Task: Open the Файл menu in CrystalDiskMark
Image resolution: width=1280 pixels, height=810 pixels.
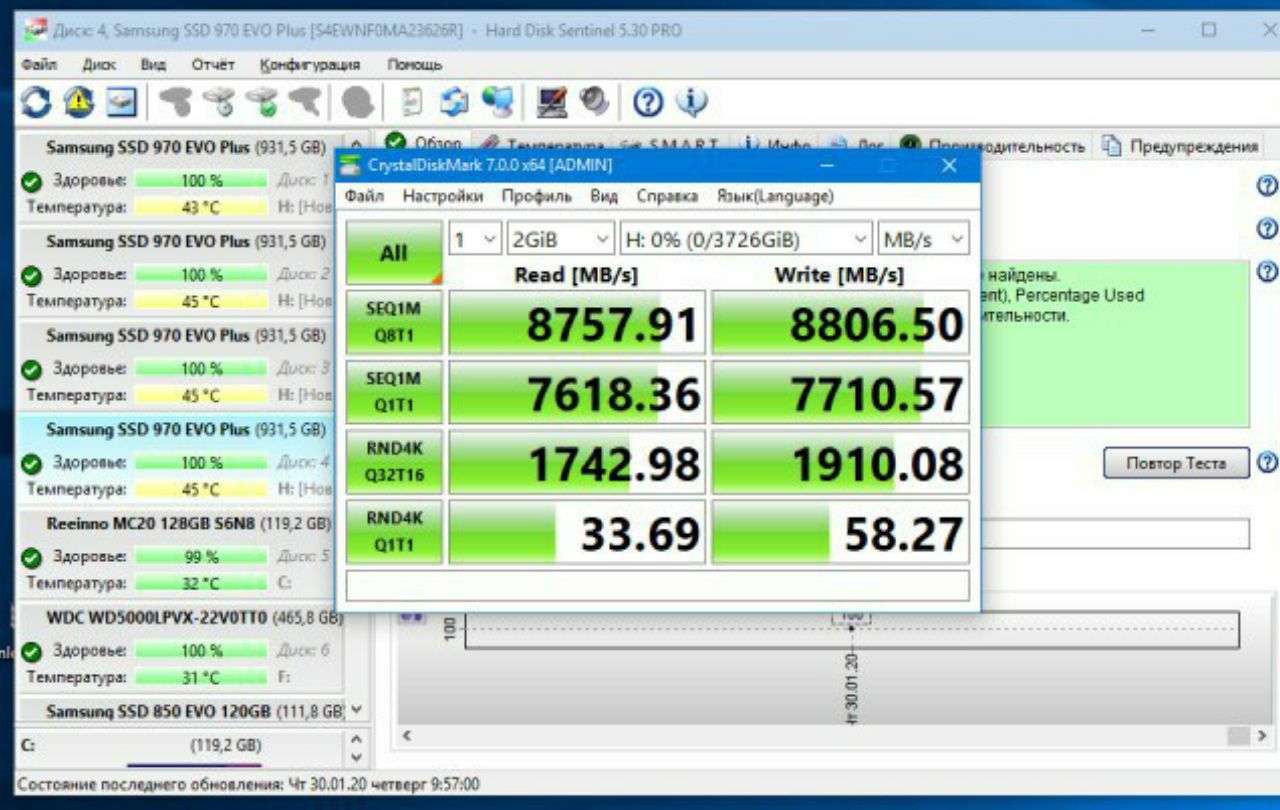Action: [x=364, y=196]
